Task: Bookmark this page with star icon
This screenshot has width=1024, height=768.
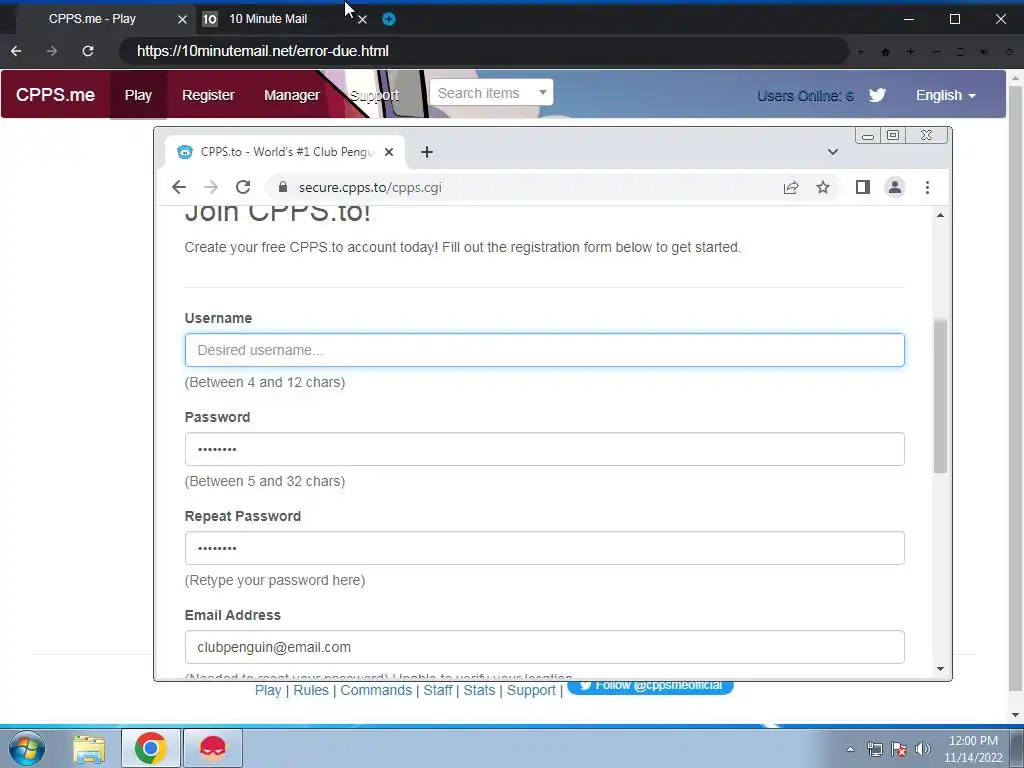Action: pyautogui.click(x=823, y=187)
